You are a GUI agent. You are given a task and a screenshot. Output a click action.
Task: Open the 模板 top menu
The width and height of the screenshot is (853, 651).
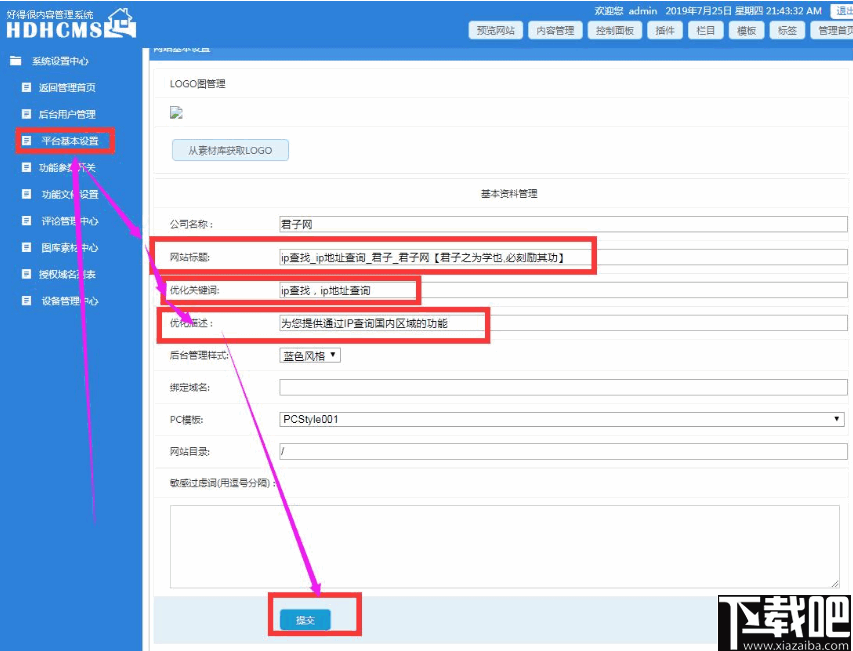[746, 30]
